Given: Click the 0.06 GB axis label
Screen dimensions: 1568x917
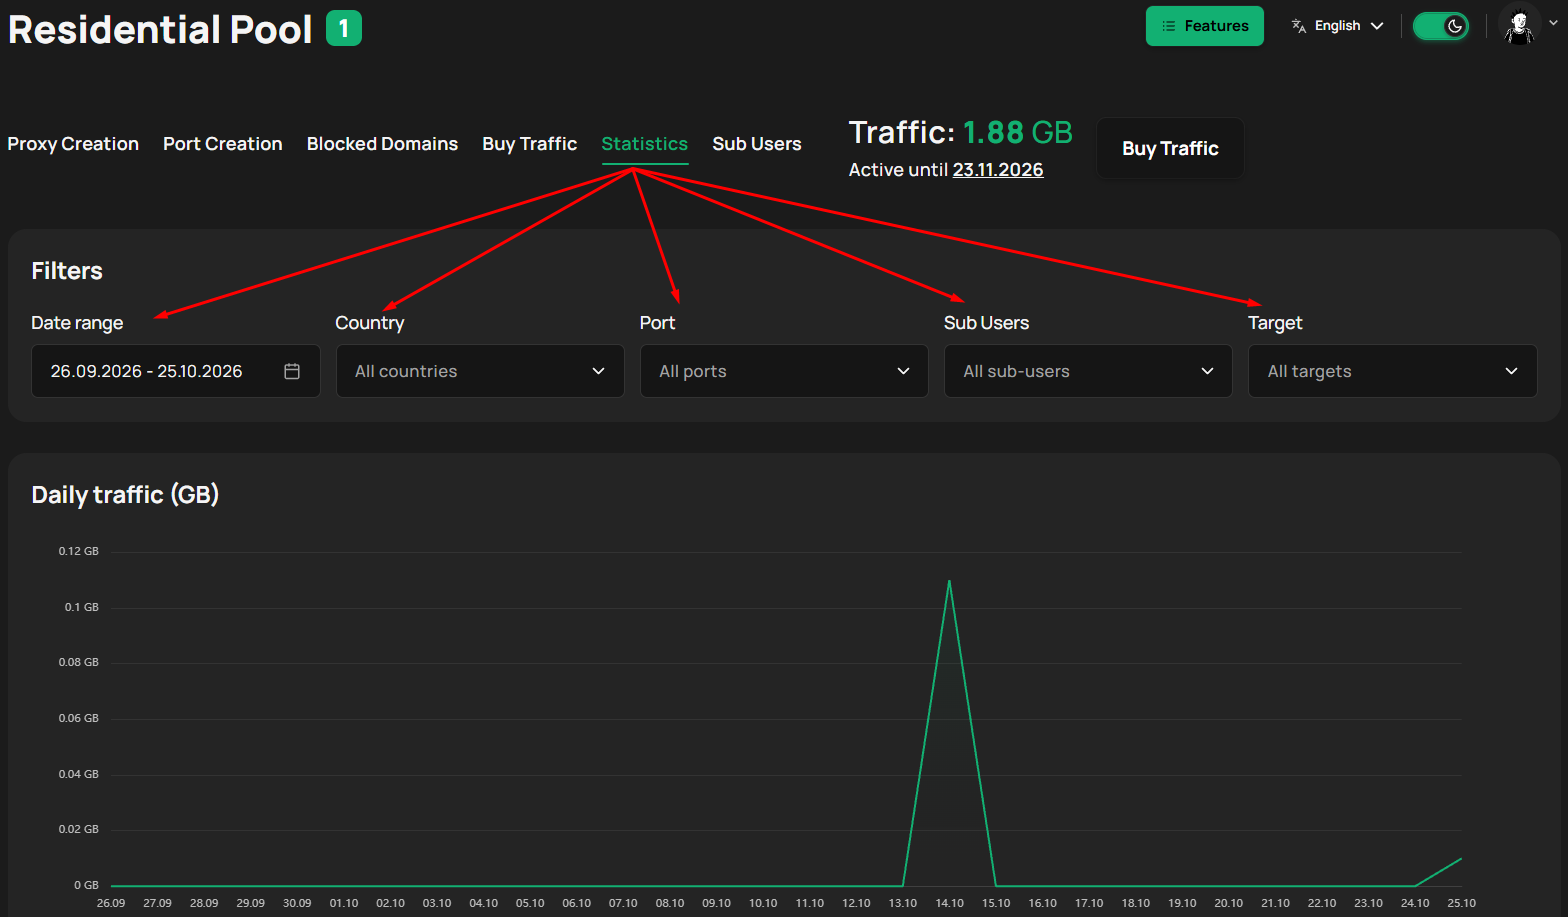Looking at the screenshot, I should pos(79,718).
